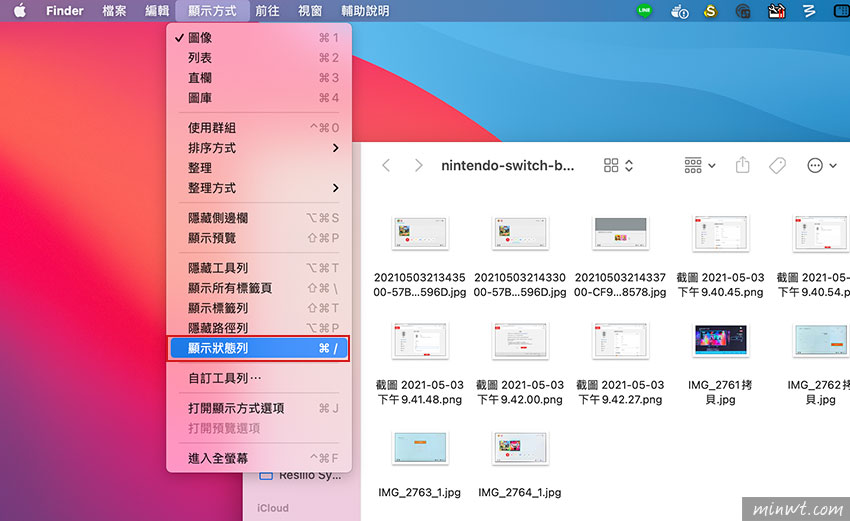The height and width of the screenshot is (521, 850).
Task: Go forward in Finder window
Action: click(418, 165)
